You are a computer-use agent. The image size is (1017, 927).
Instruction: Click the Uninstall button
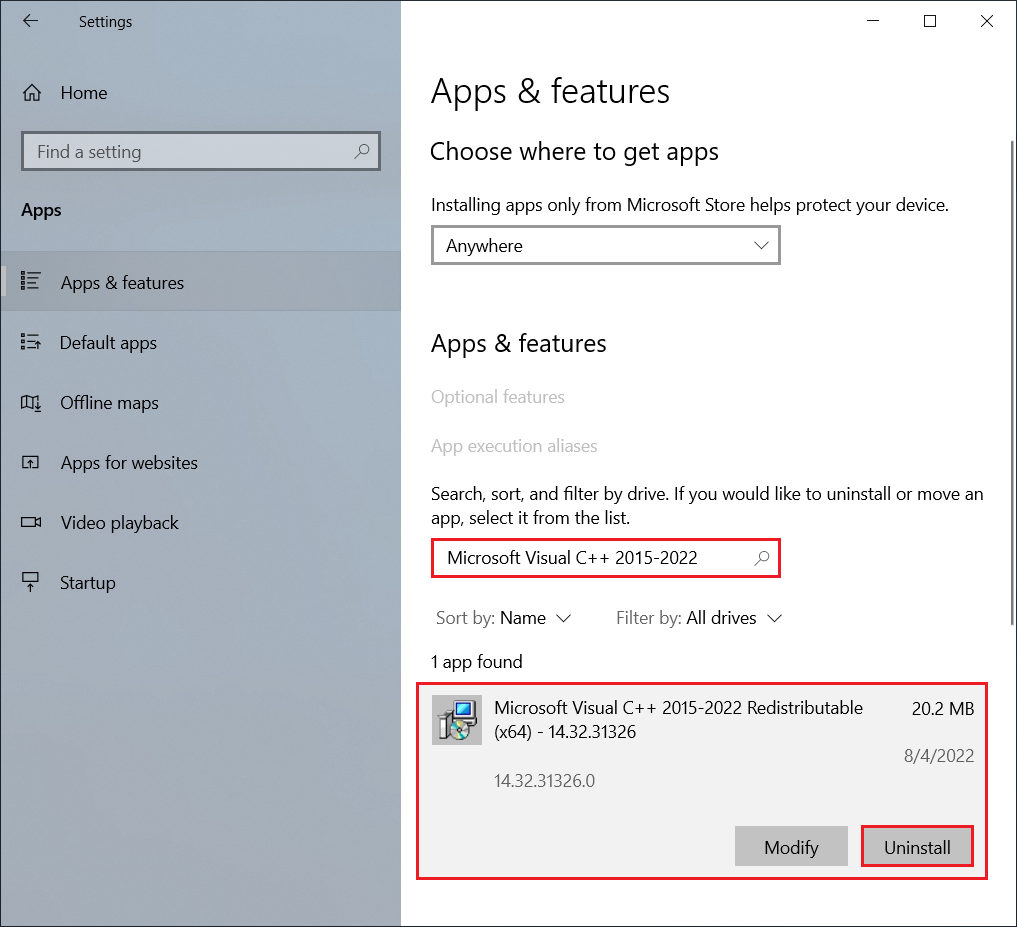[x=917, y=847]
